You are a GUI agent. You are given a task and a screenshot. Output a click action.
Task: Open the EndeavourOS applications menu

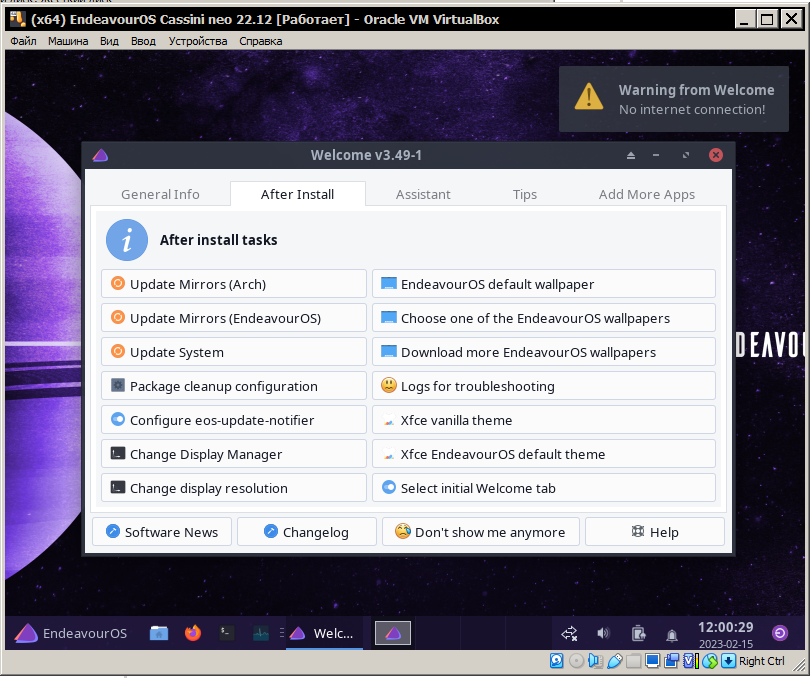tap(71, 633)
